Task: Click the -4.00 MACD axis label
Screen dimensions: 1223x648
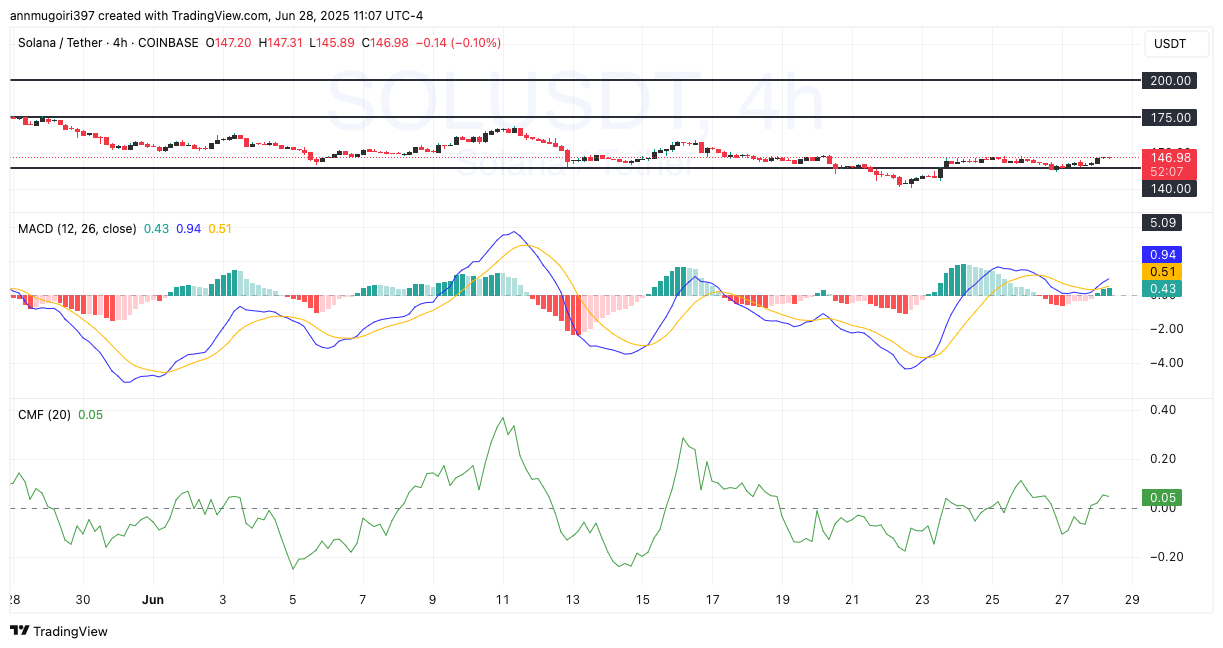Action: [x=1165, y=362]
